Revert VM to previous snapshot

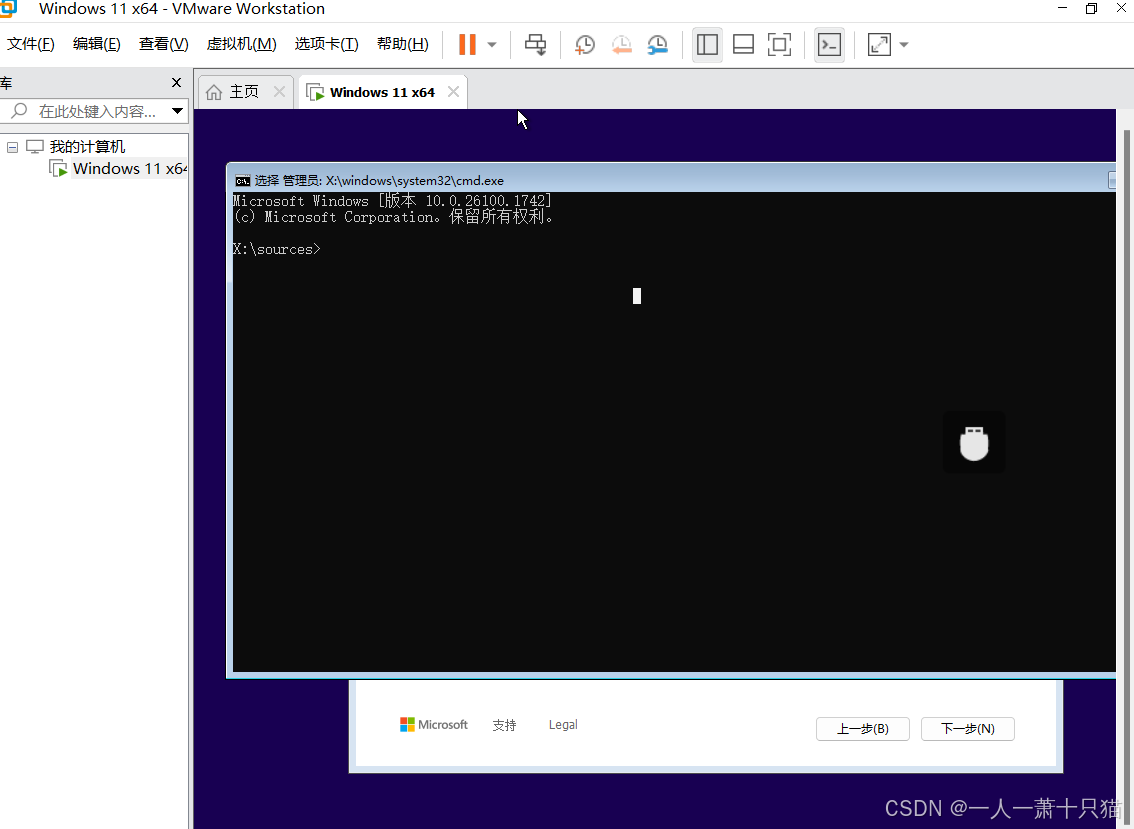tap(621, 45)
